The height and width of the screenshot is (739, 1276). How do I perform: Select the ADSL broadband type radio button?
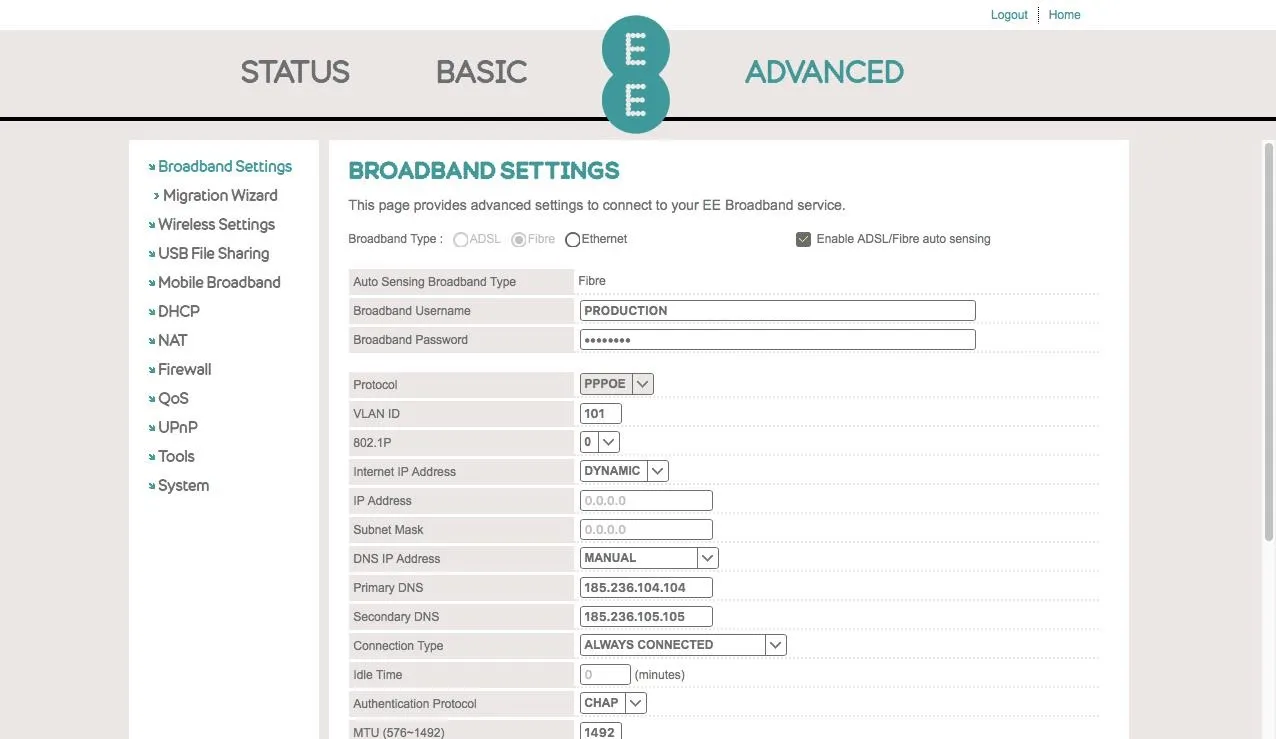(x=460, y=240)
